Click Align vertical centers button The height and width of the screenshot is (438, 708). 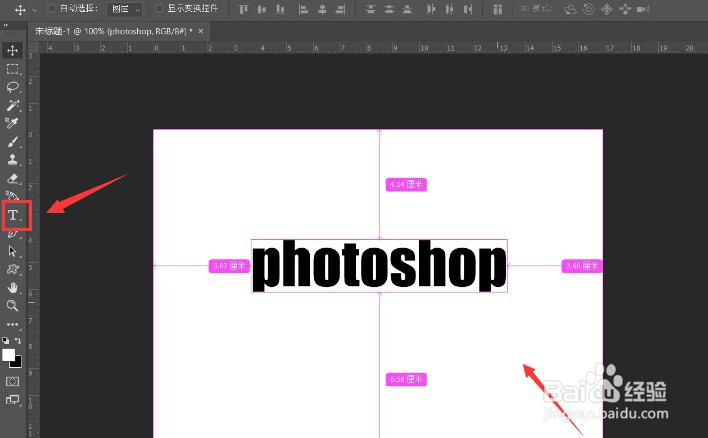pos(261,9)
